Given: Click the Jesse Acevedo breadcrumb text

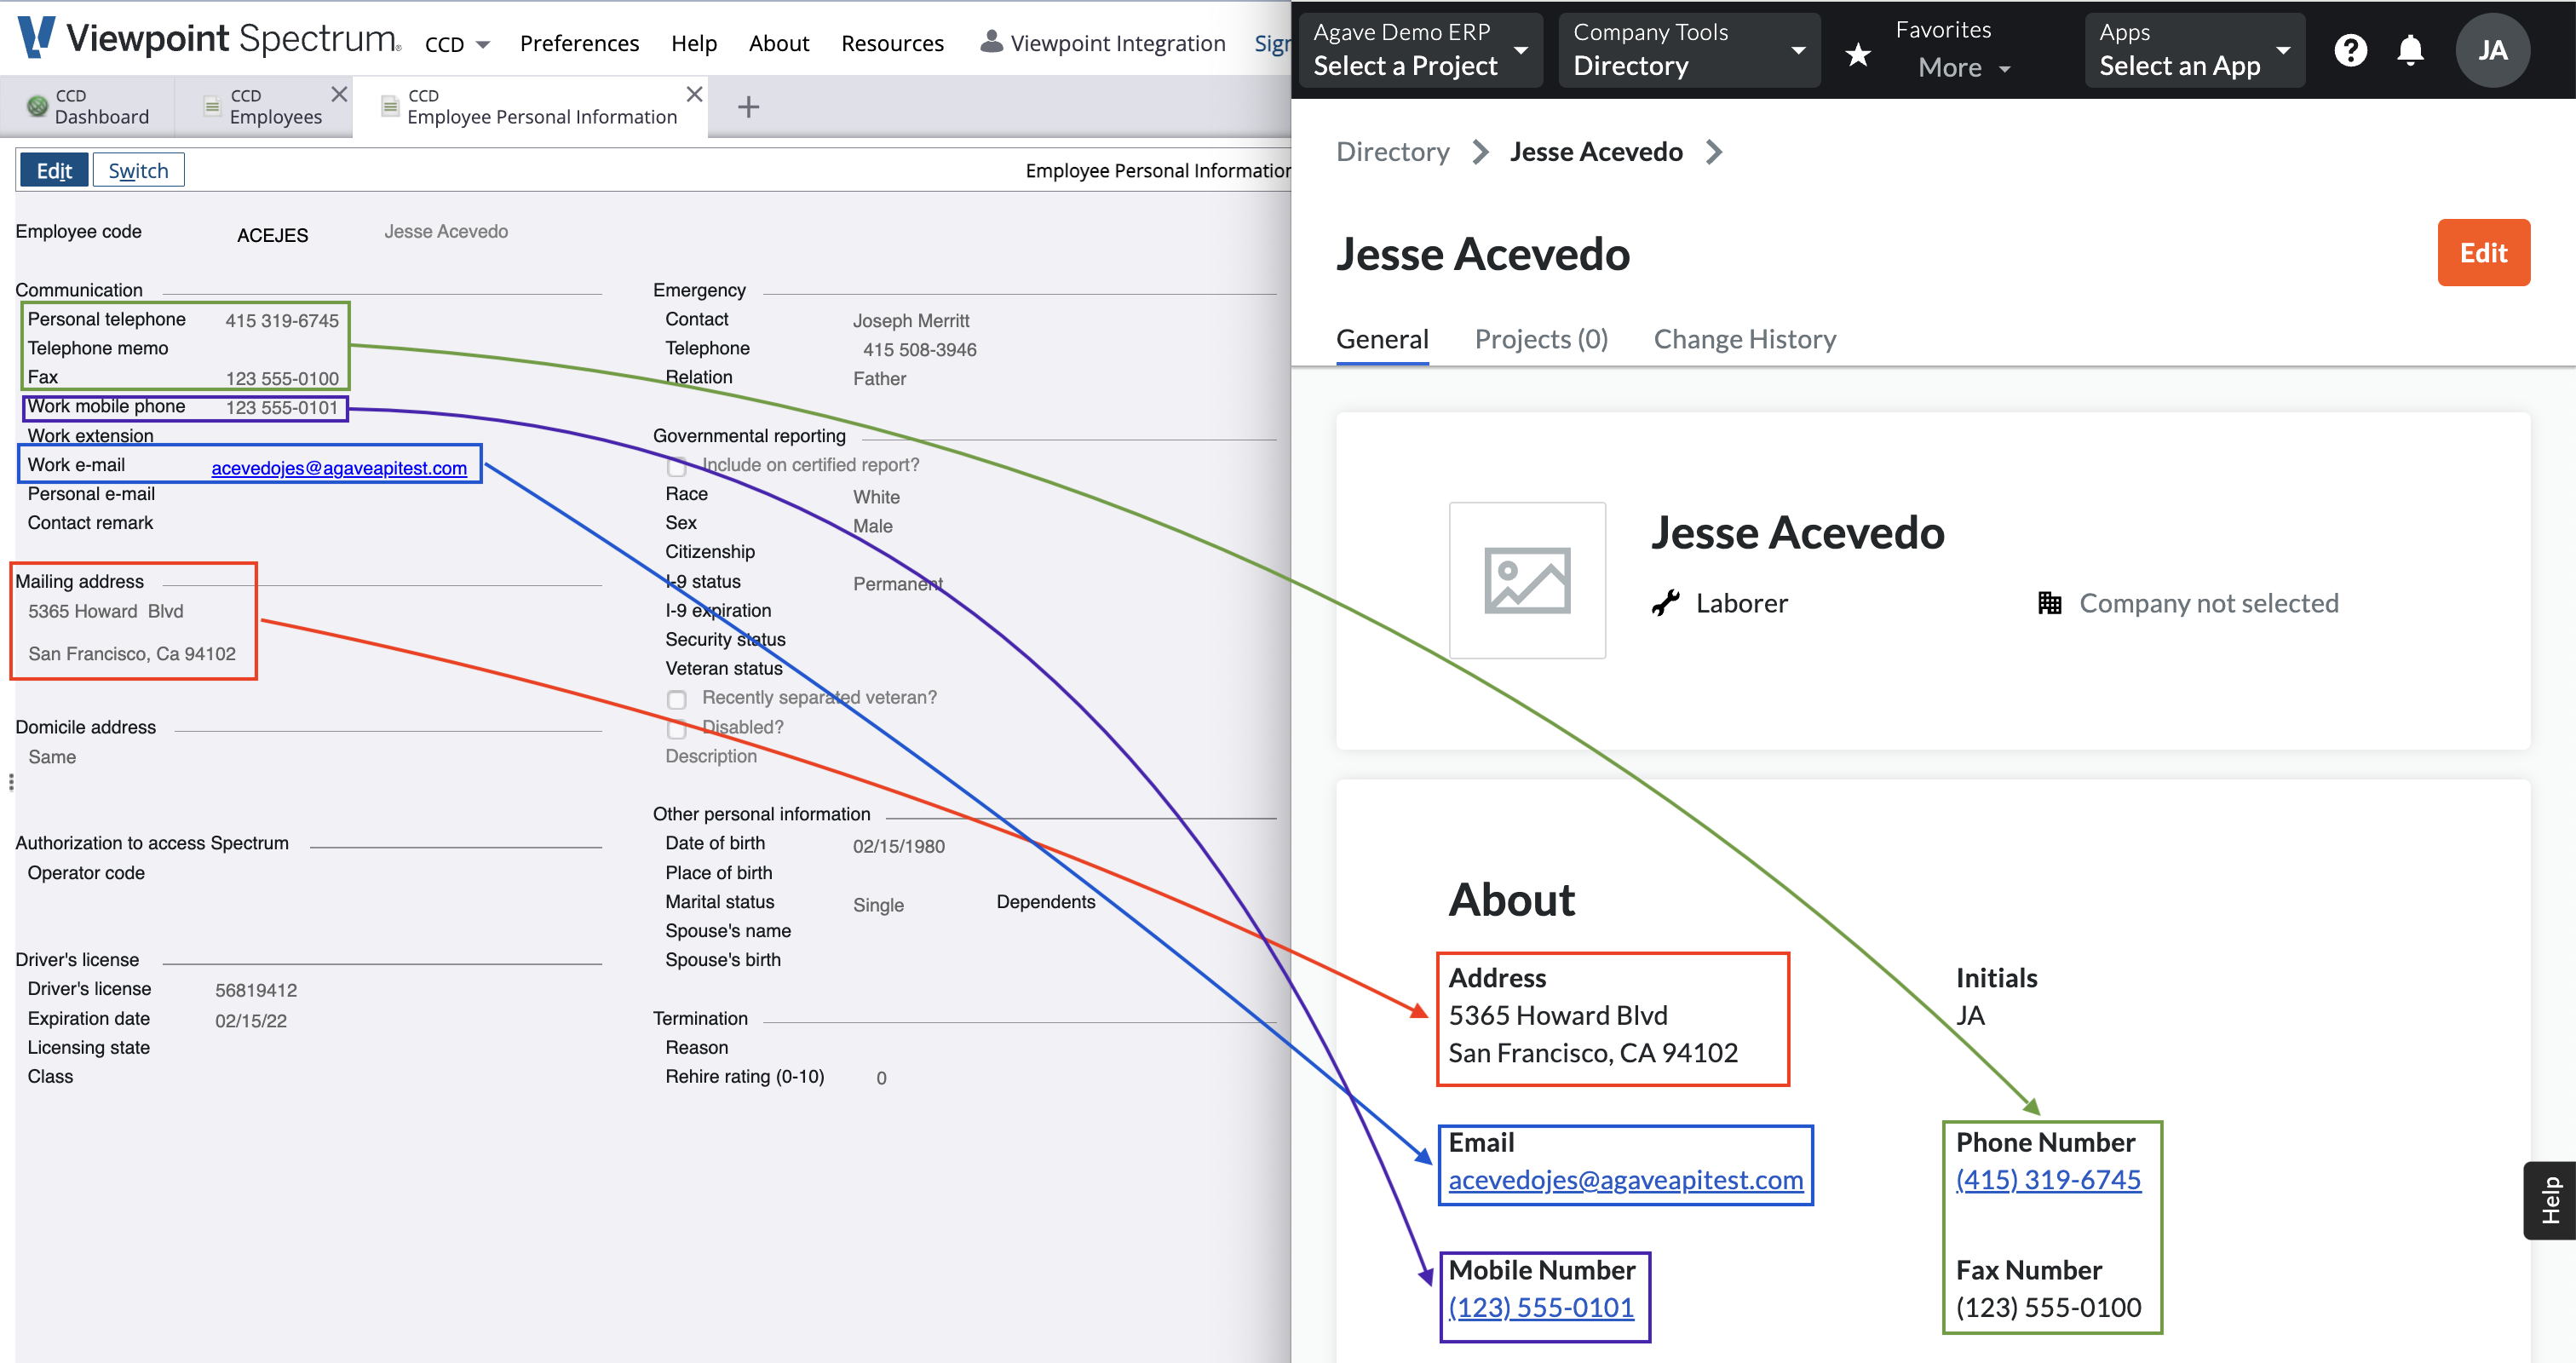Looking at the screenshot, I should click(x=1596, y=152).
